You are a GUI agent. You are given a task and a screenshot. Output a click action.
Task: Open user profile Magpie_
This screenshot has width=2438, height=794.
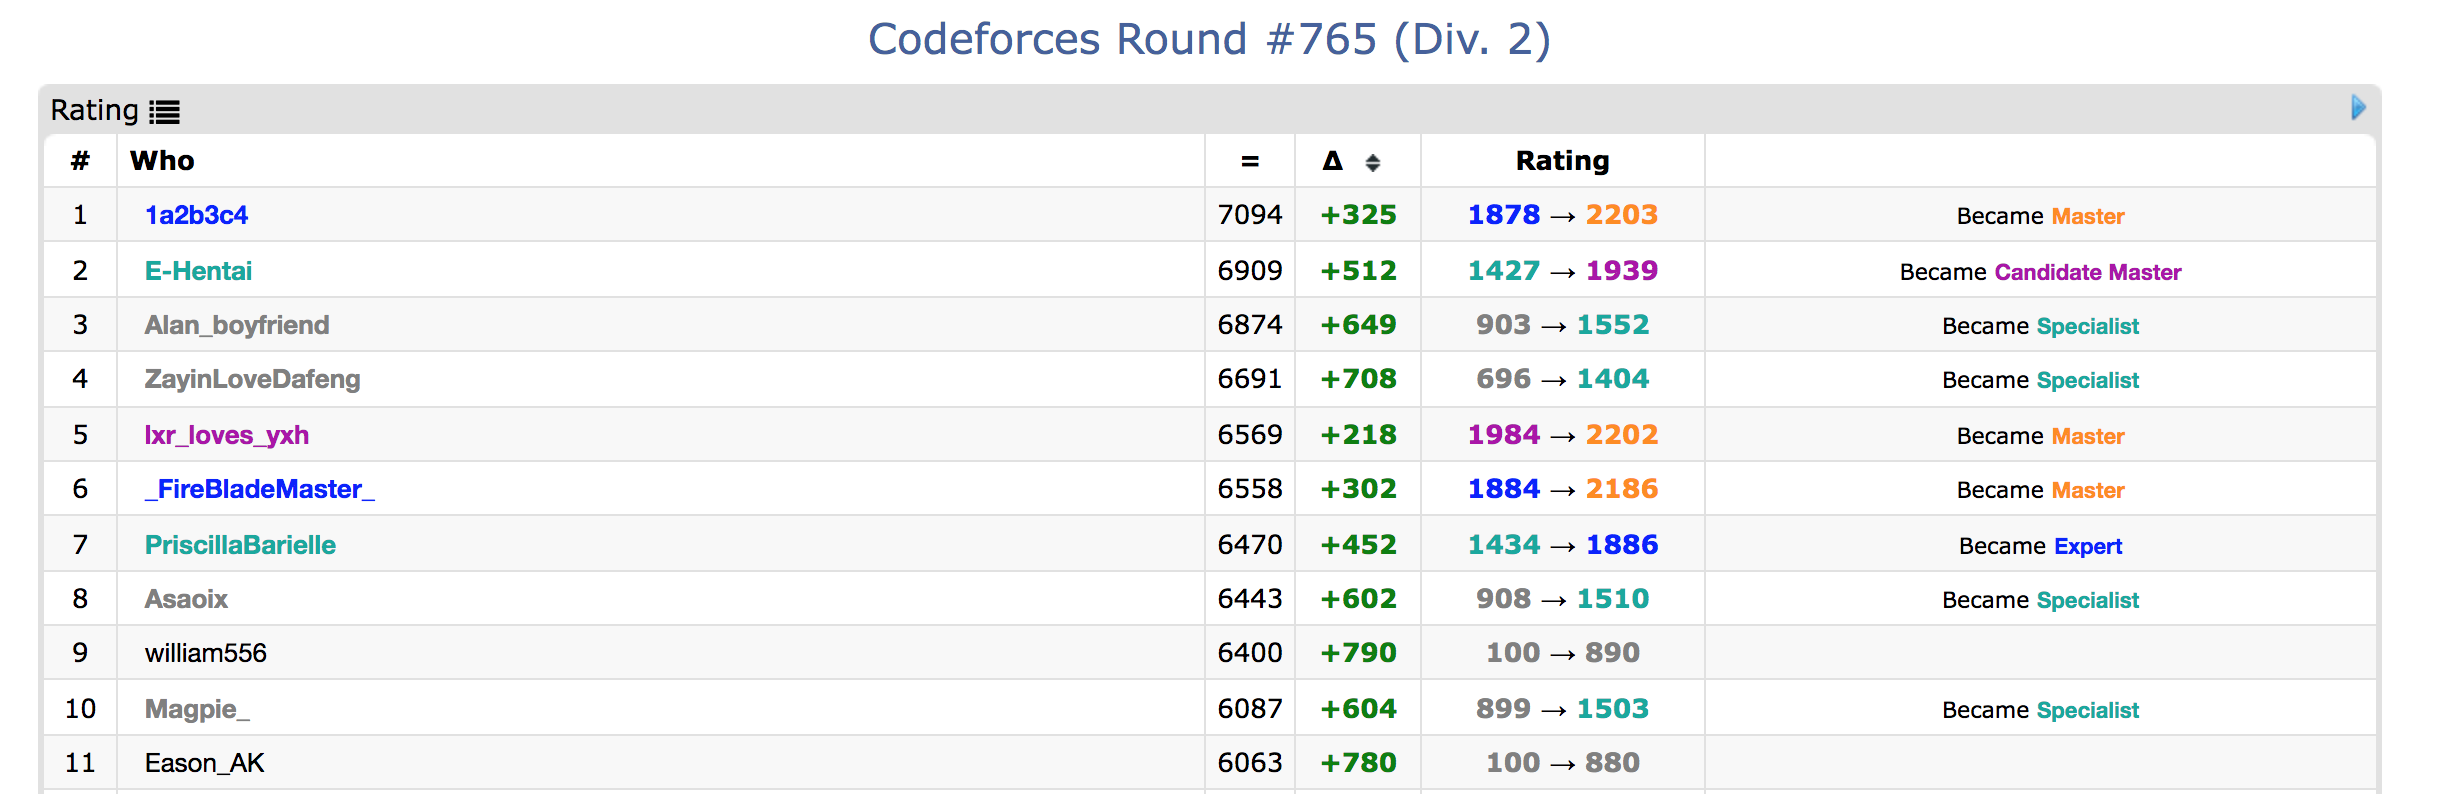(x=197, y=709)
